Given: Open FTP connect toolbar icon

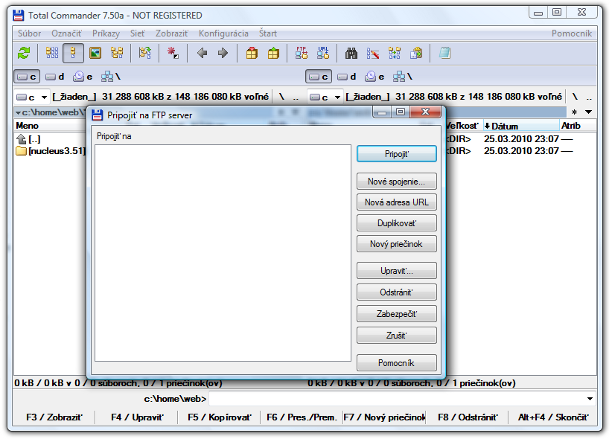Looking at the screenshot, I should (x=301, y=53).
